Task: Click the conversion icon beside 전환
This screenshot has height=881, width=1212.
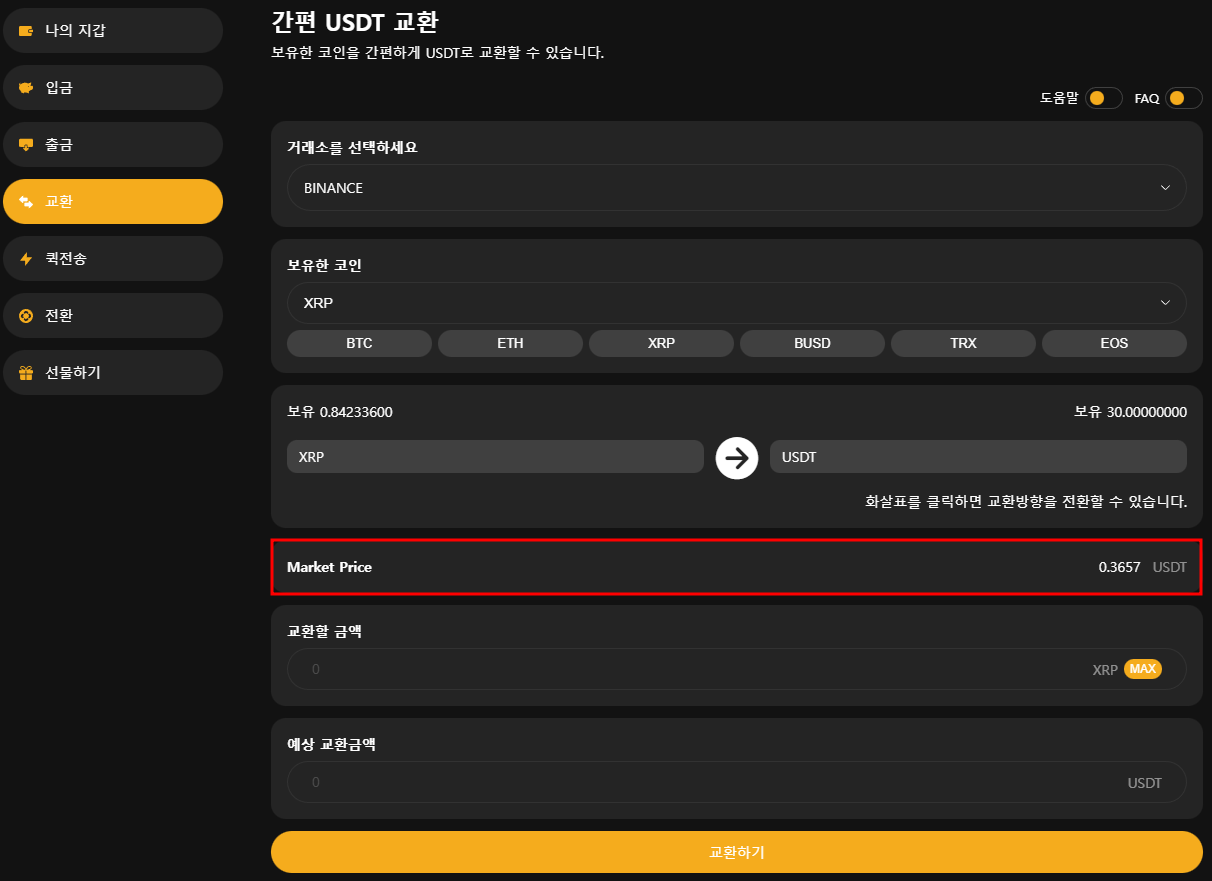Action: (26, 316)
